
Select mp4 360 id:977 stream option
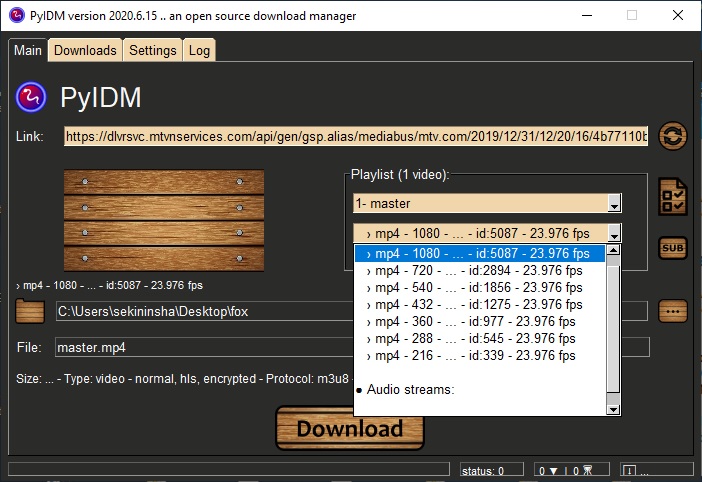click(x=479, y=321)
